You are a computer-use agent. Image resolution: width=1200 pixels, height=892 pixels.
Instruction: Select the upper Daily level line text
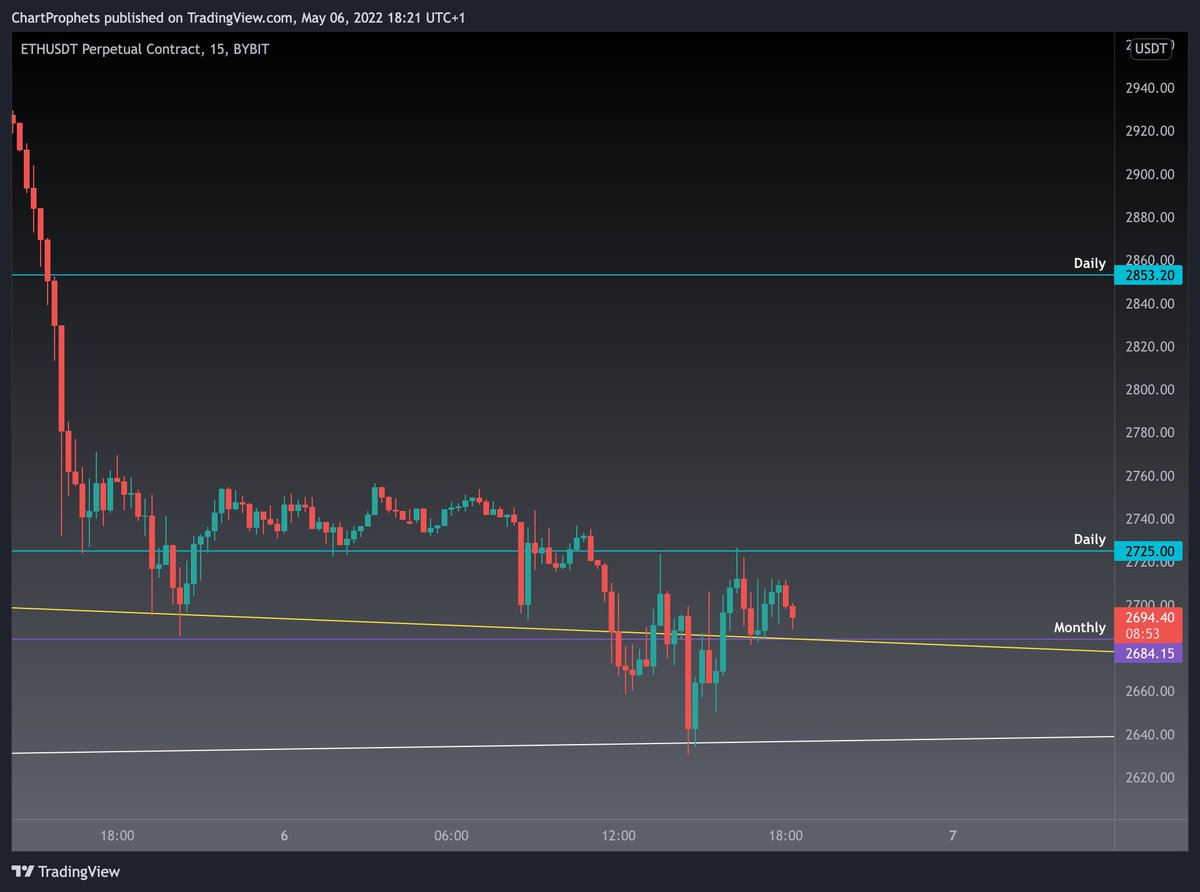[1090, 263]
